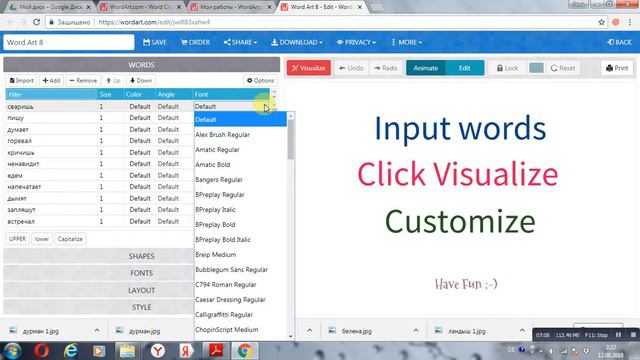Screen dimensions: 640x360
Task: Move selected word Up
Action: click(x=113, y=80)
